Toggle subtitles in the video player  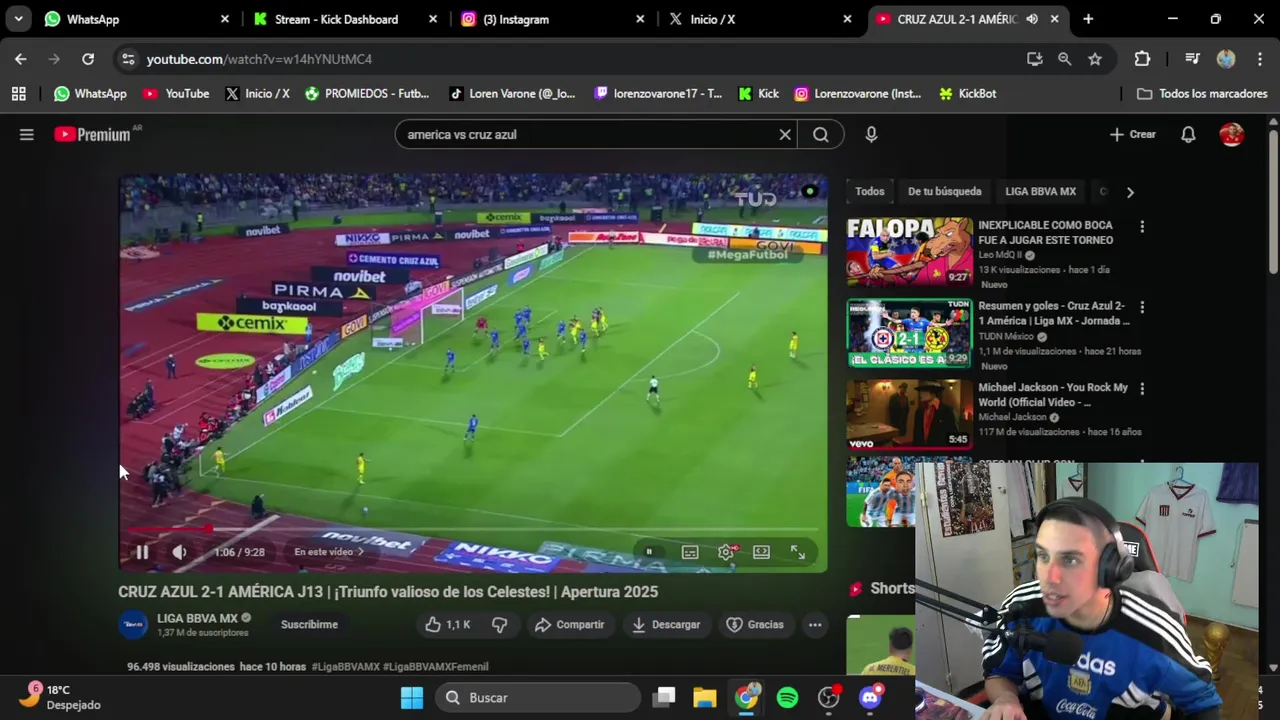click(690, 552)
